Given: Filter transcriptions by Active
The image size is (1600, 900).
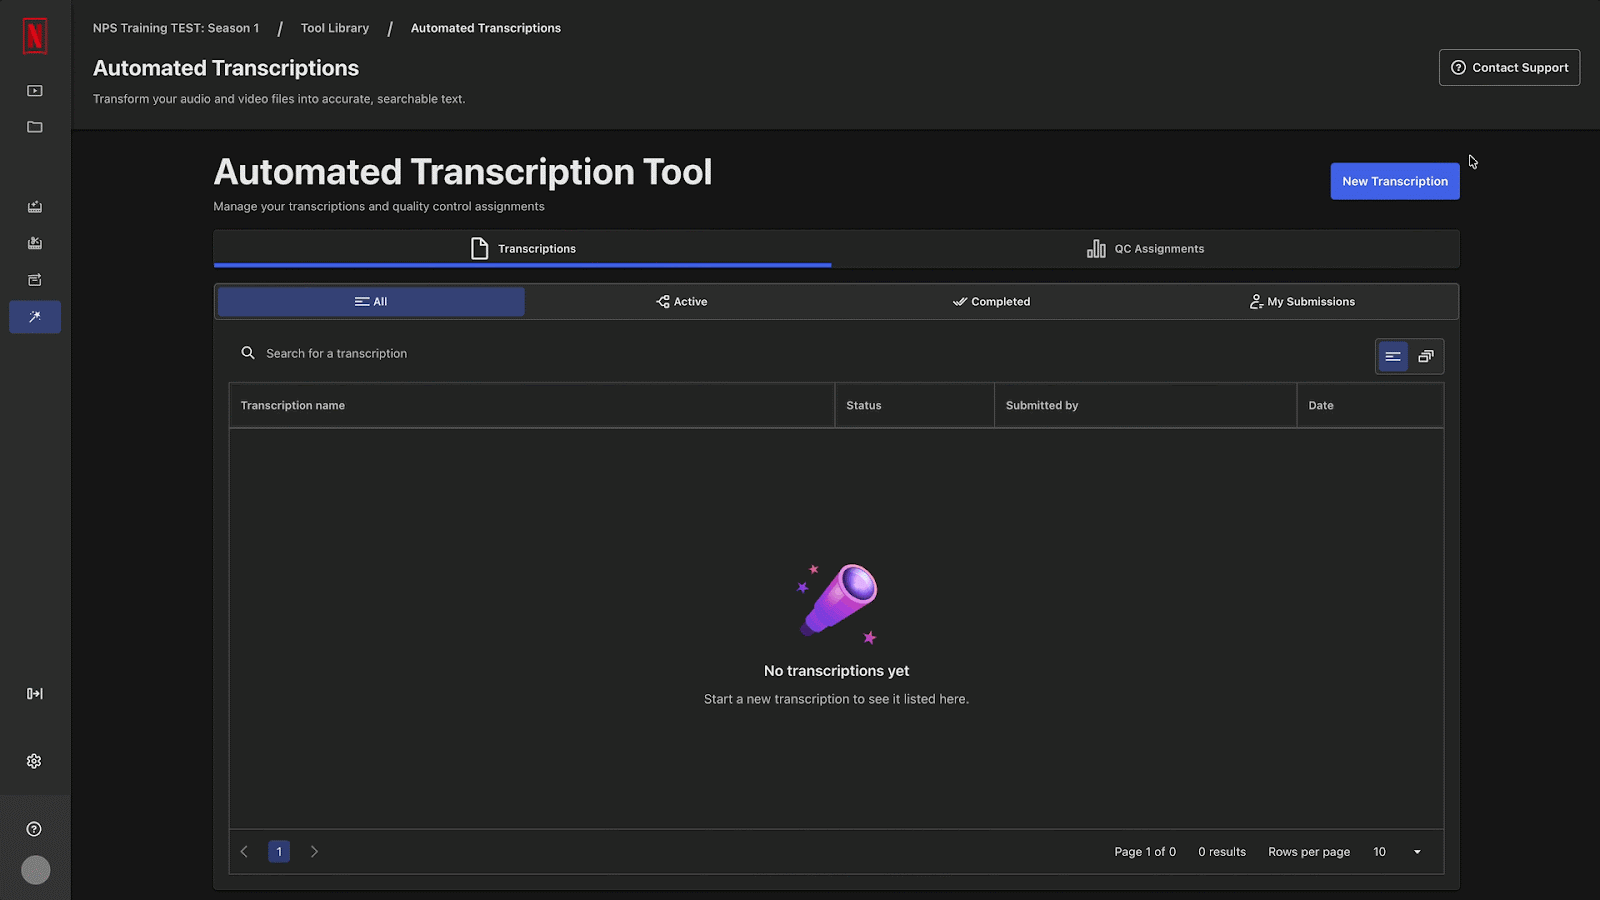Looking at the screenshot, I should (682, 302).
